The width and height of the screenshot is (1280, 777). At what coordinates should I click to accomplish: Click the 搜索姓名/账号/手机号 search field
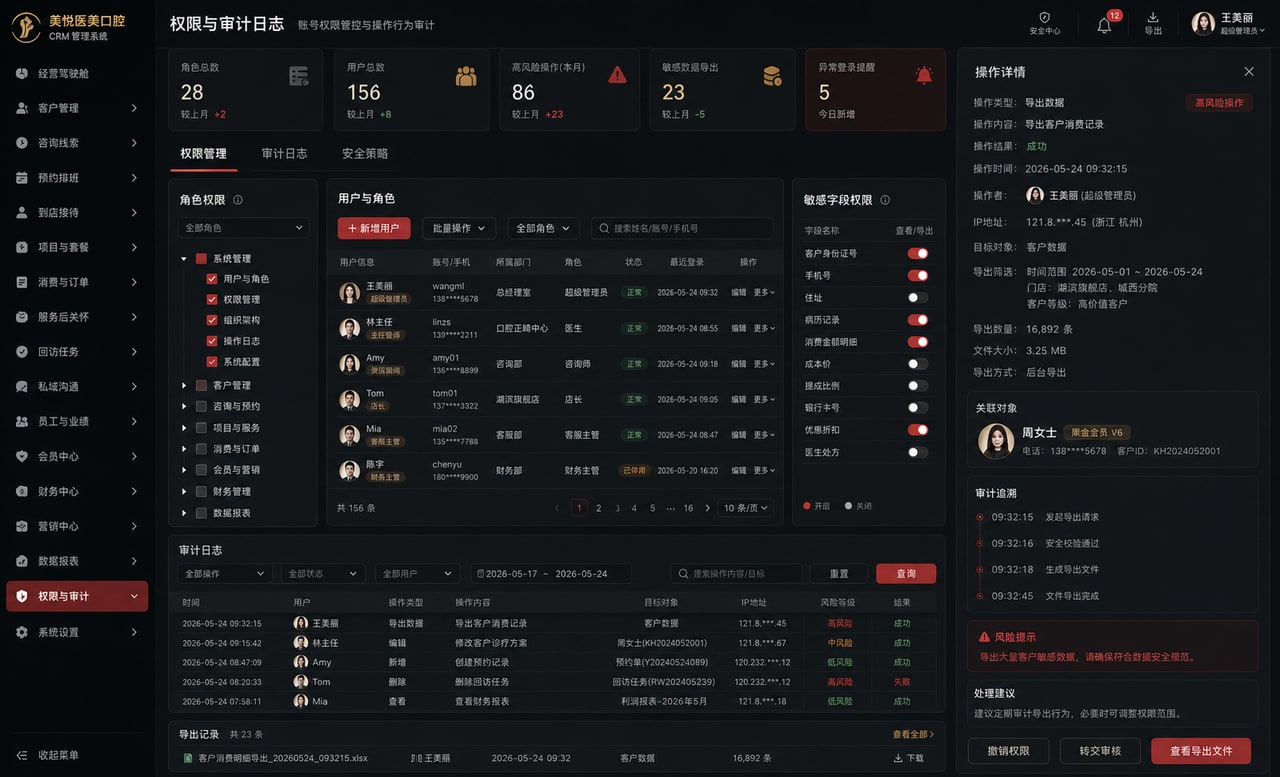tap(682, 228)
